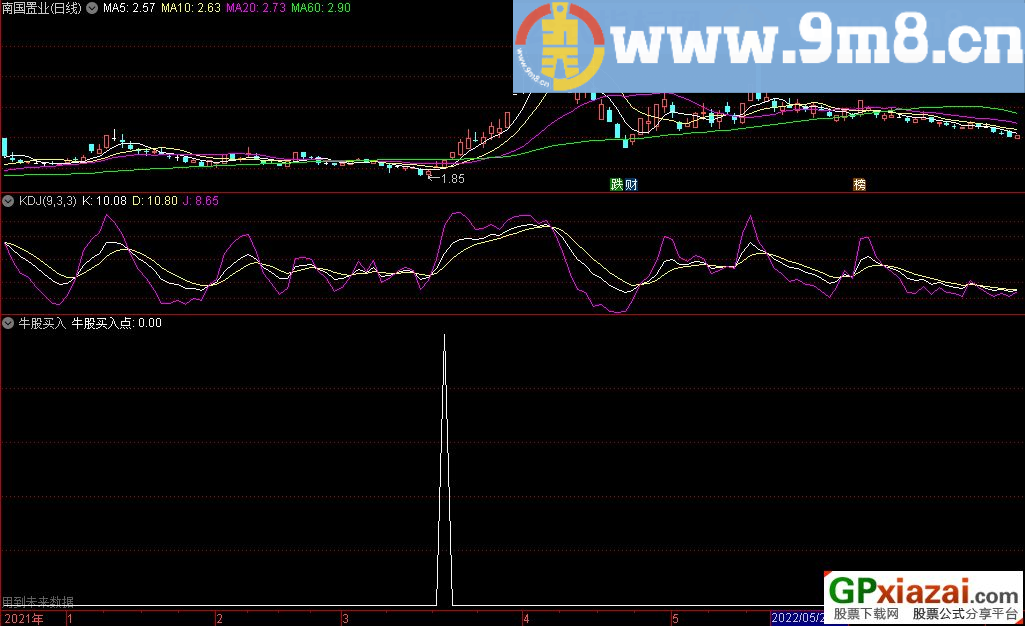
Task: Expand the main chart indicator dropdown arrow
Action: 92,8
